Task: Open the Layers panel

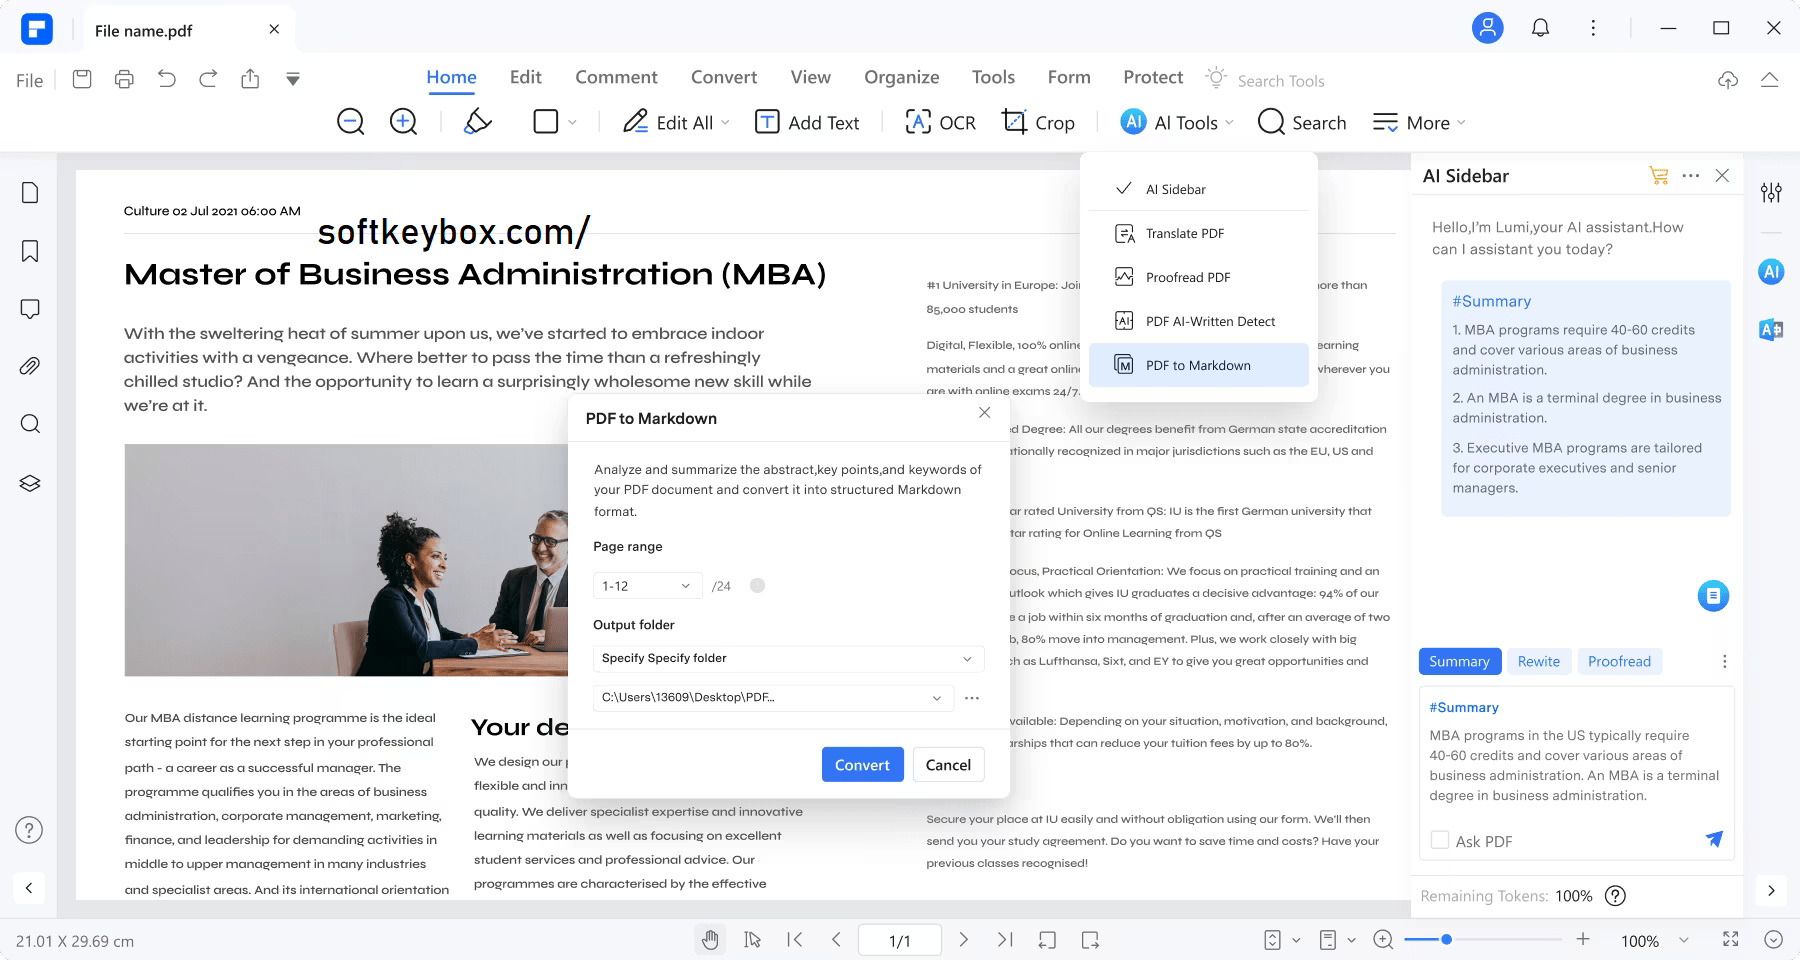Action: pyautogui.click(x=30, y=483)
